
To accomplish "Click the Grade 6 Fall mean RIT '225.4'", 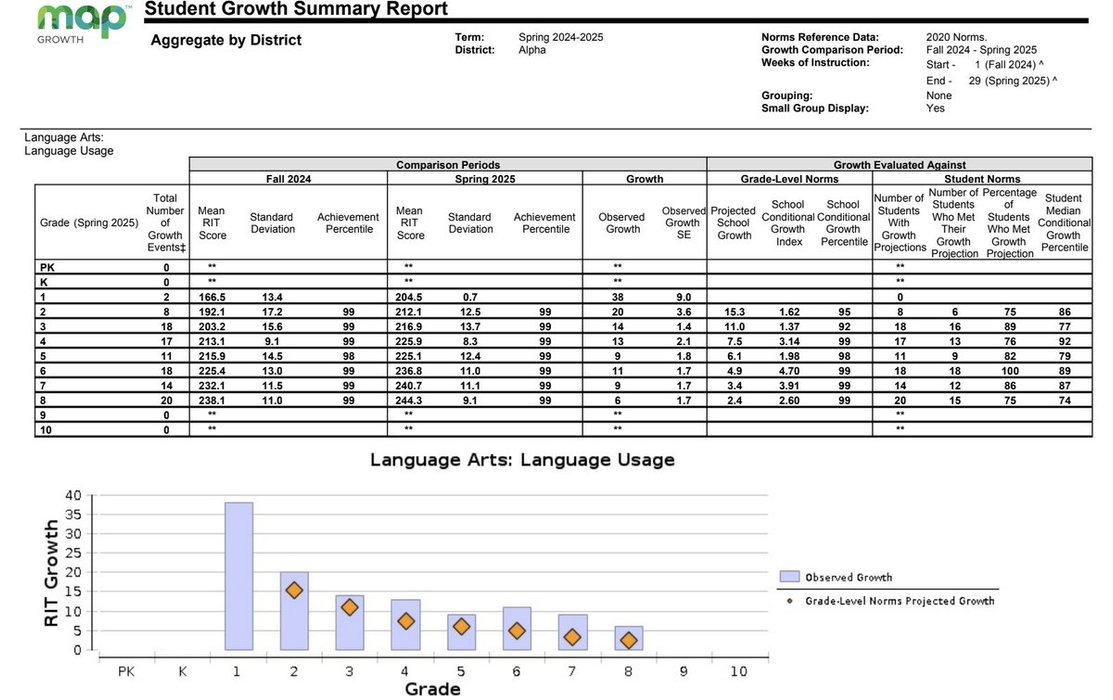I will tap(212, 371).
